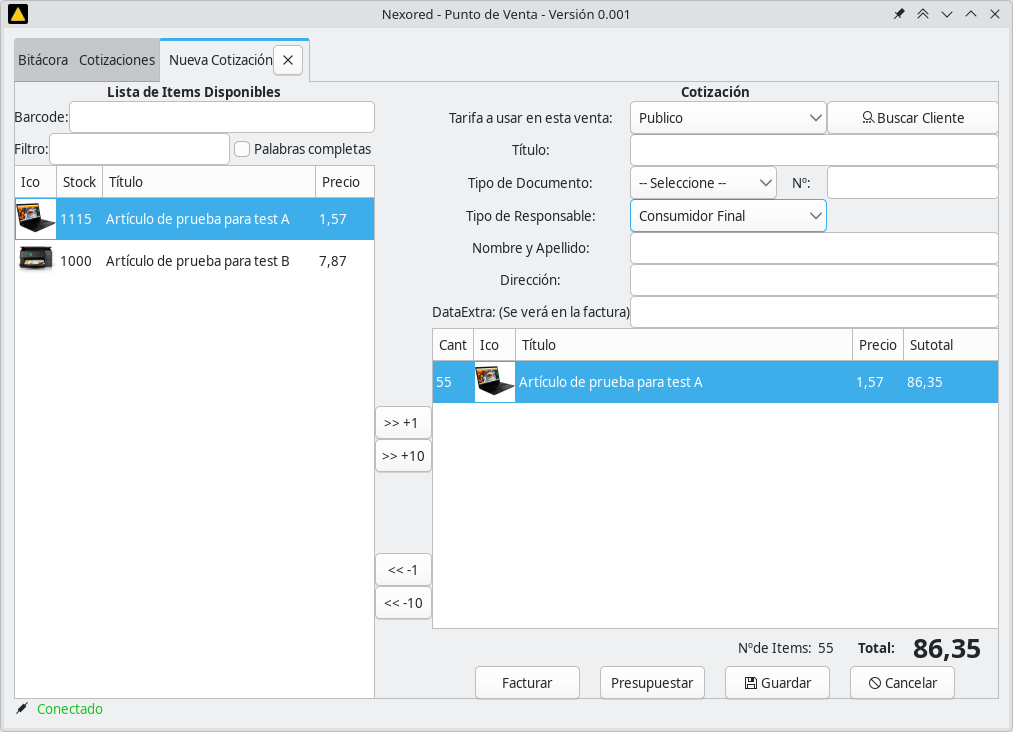Switch to the Cotizaciones tab
Viewport: 1013px width, 732px height.
[117, 60]
